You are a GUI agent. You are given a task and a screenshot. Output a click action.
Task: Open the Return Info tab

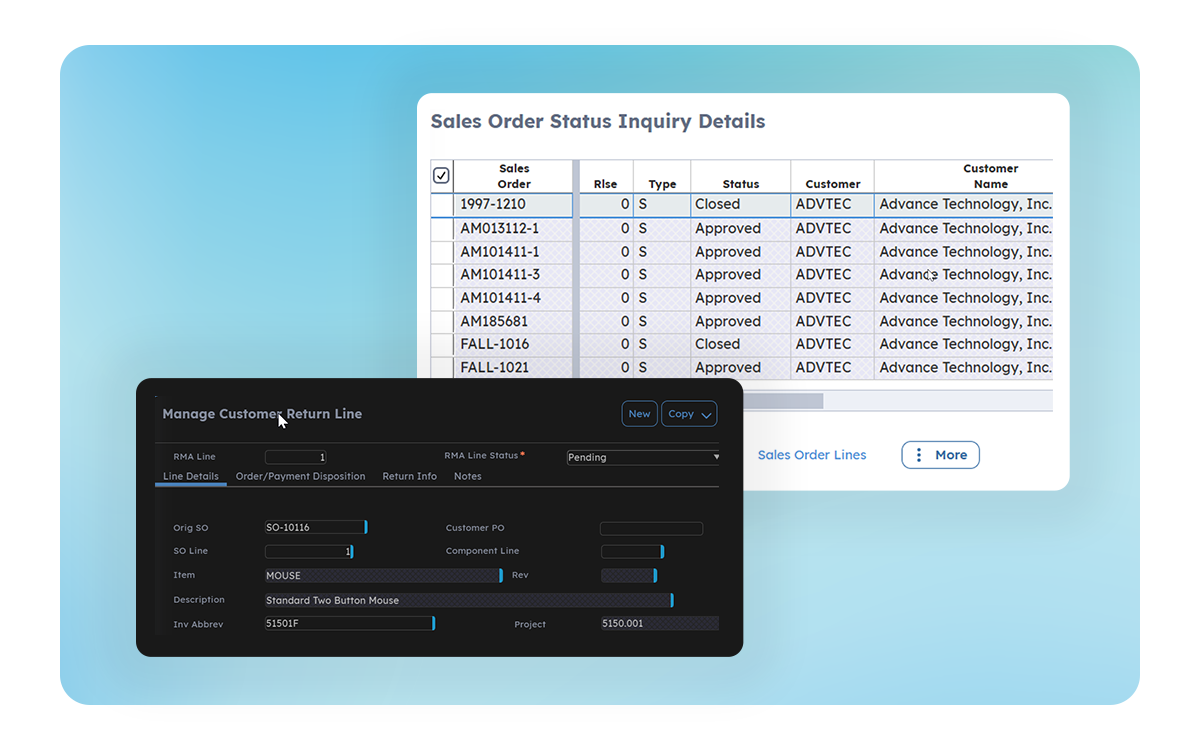(409, 477)
